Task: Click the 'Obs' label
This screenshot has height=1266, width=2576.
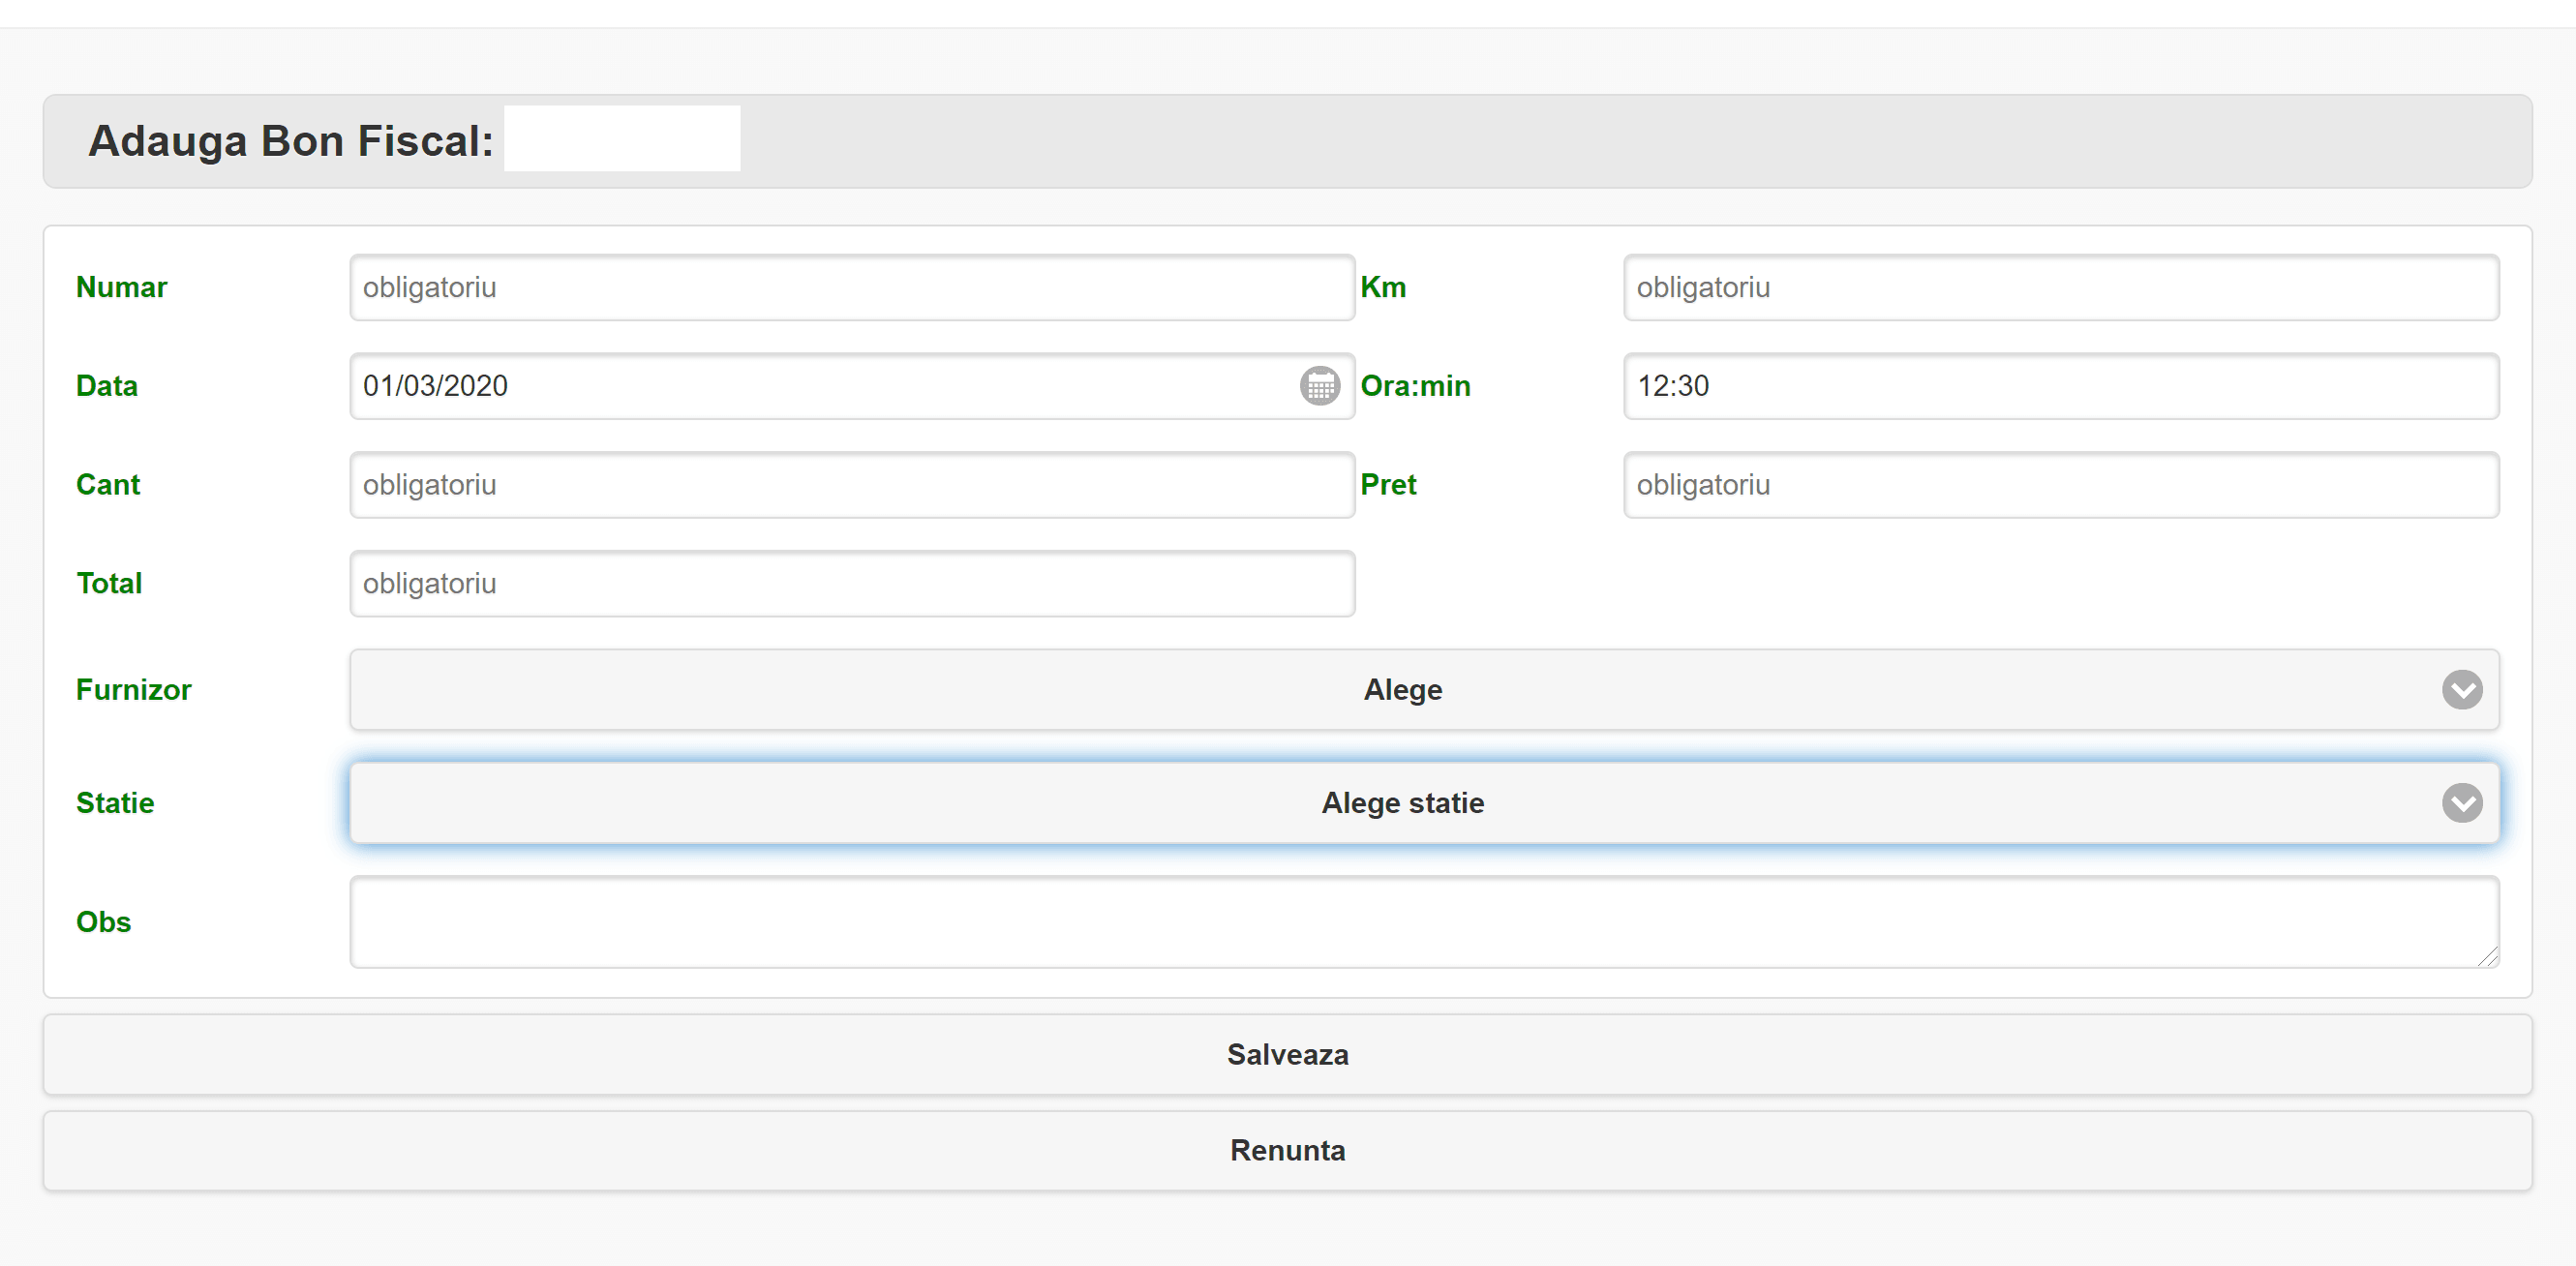Action: [103, 922]
